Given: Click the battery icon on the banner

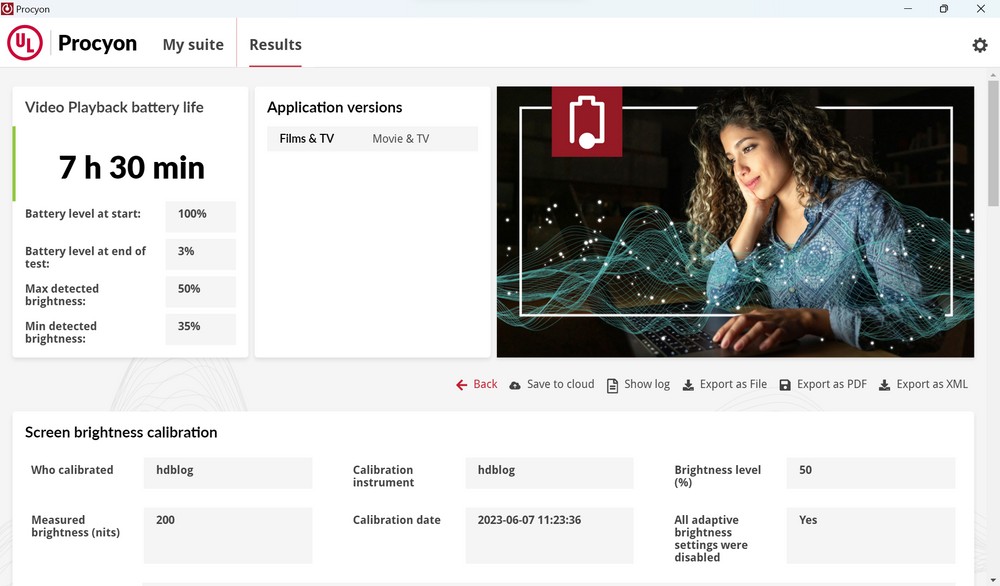Looking at the screenshot, I should pyautogui.click(x=587, y=122).
